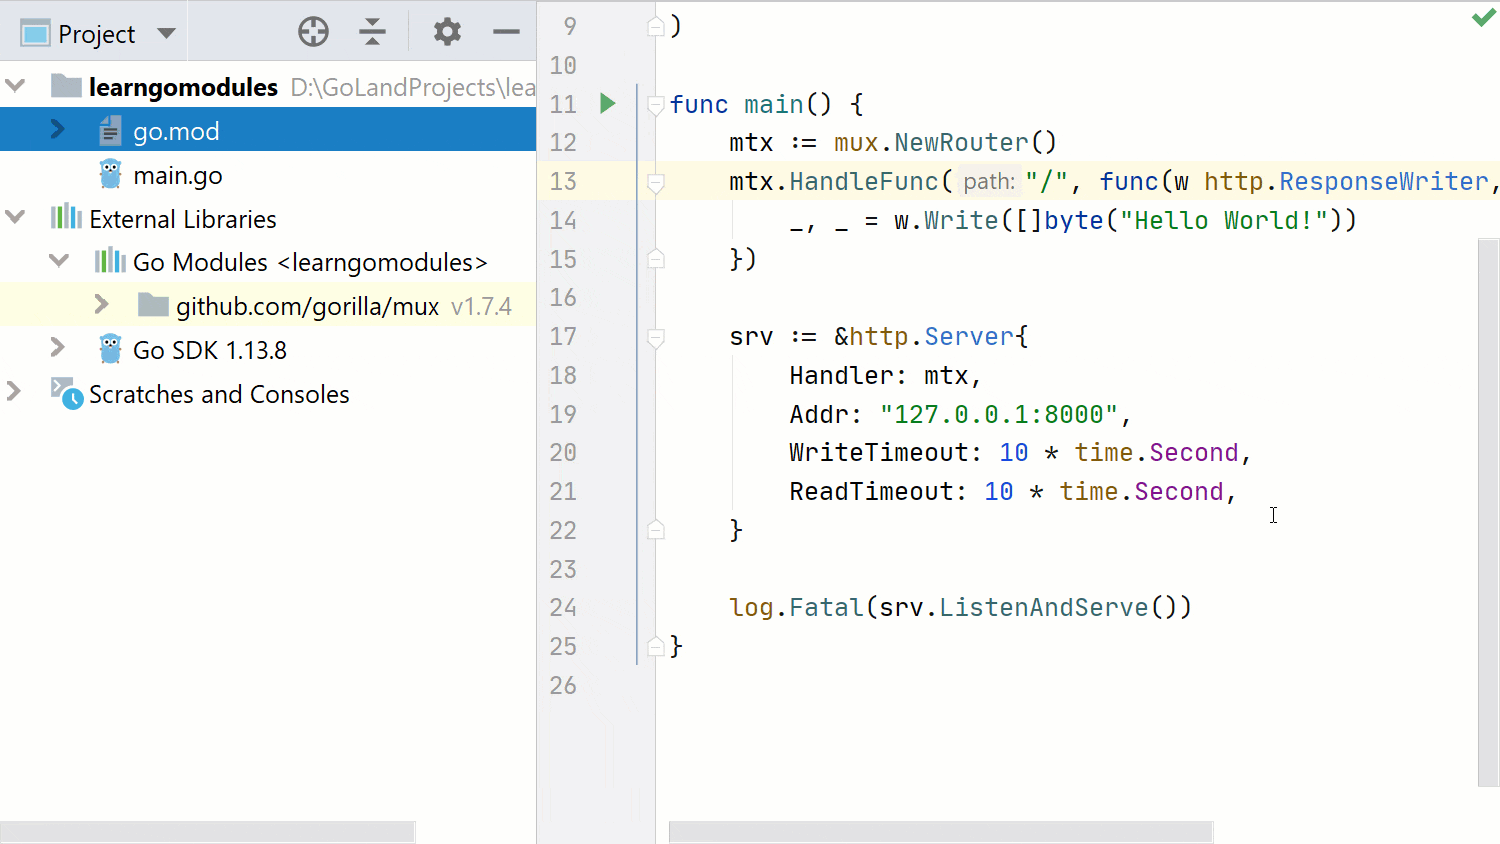The height and width of the screenshot is (844, 1500).
Task: Open Project panel settings gear
Action: pos(447,32)
